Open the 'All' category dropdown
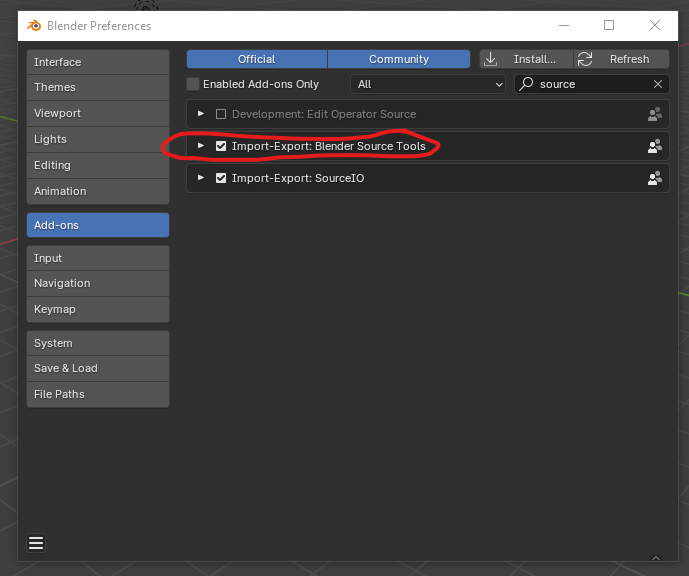Image resolution: width=689 pixels, height=576 pixels. coord(428,84)
